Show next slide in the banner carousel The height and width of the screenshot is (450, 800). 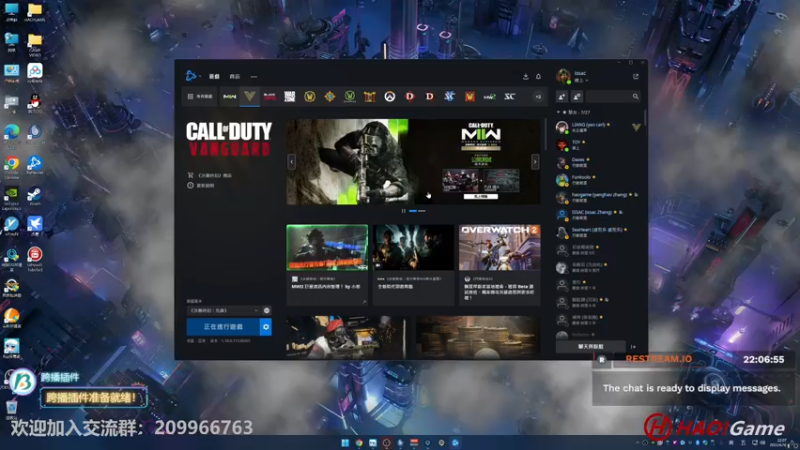click(535, 162)
